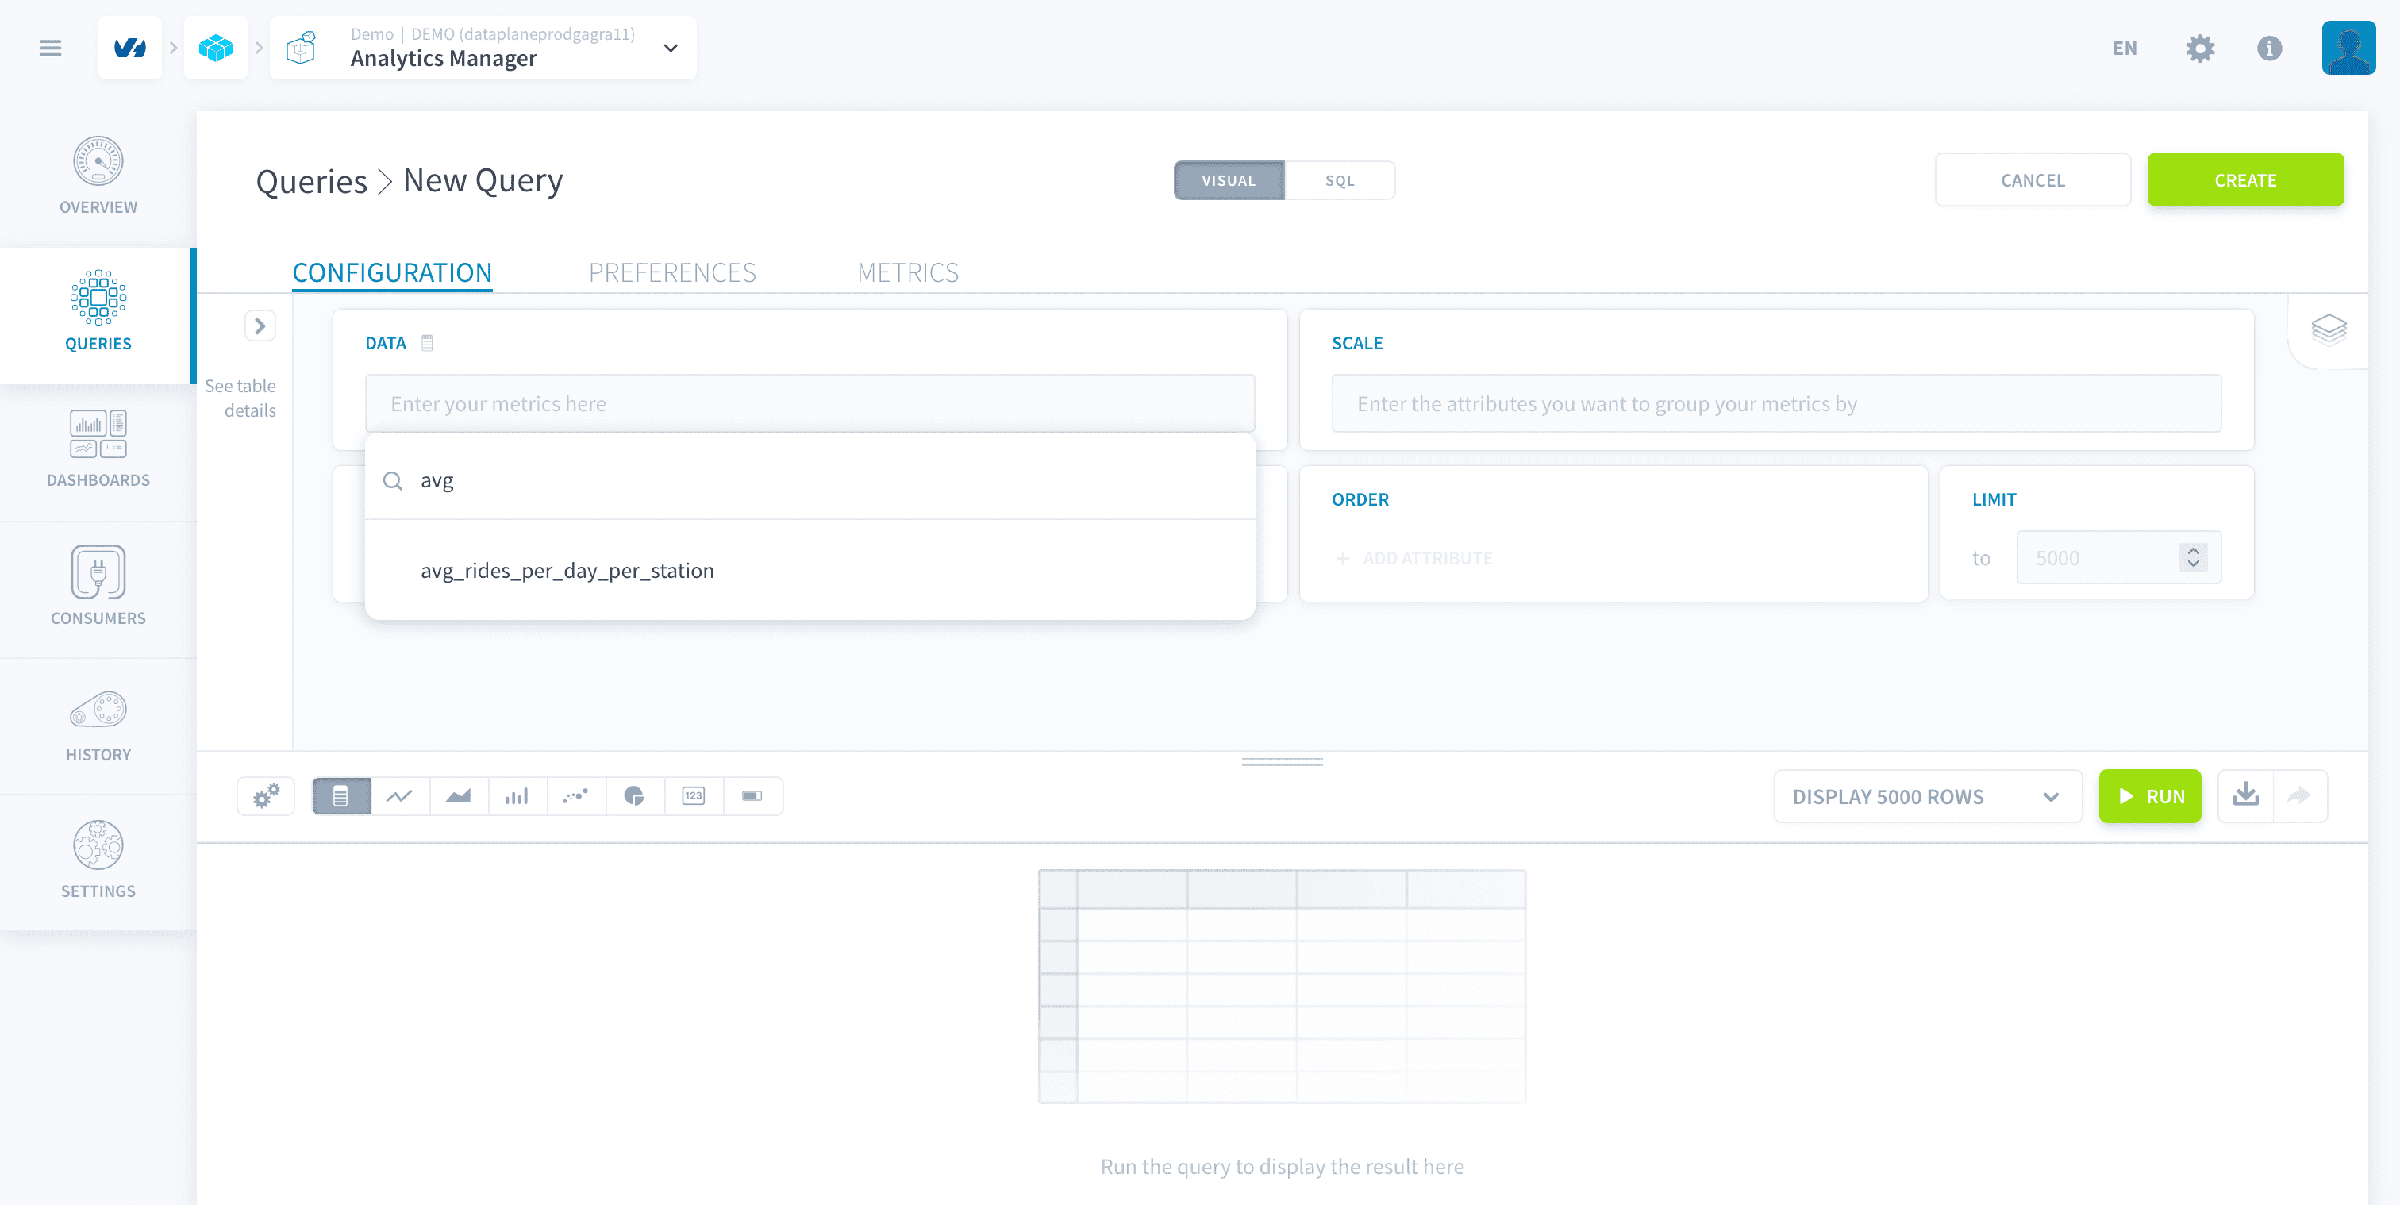Select bar chart visualization
This screenshot has height=1205, width=2400.
click(x=517, y=796)
